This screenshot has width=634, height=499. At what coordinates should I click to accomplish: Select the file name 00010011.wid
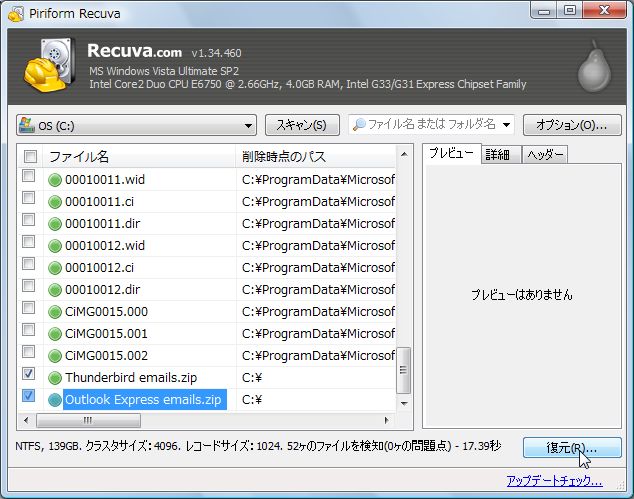tap(105, 180)
